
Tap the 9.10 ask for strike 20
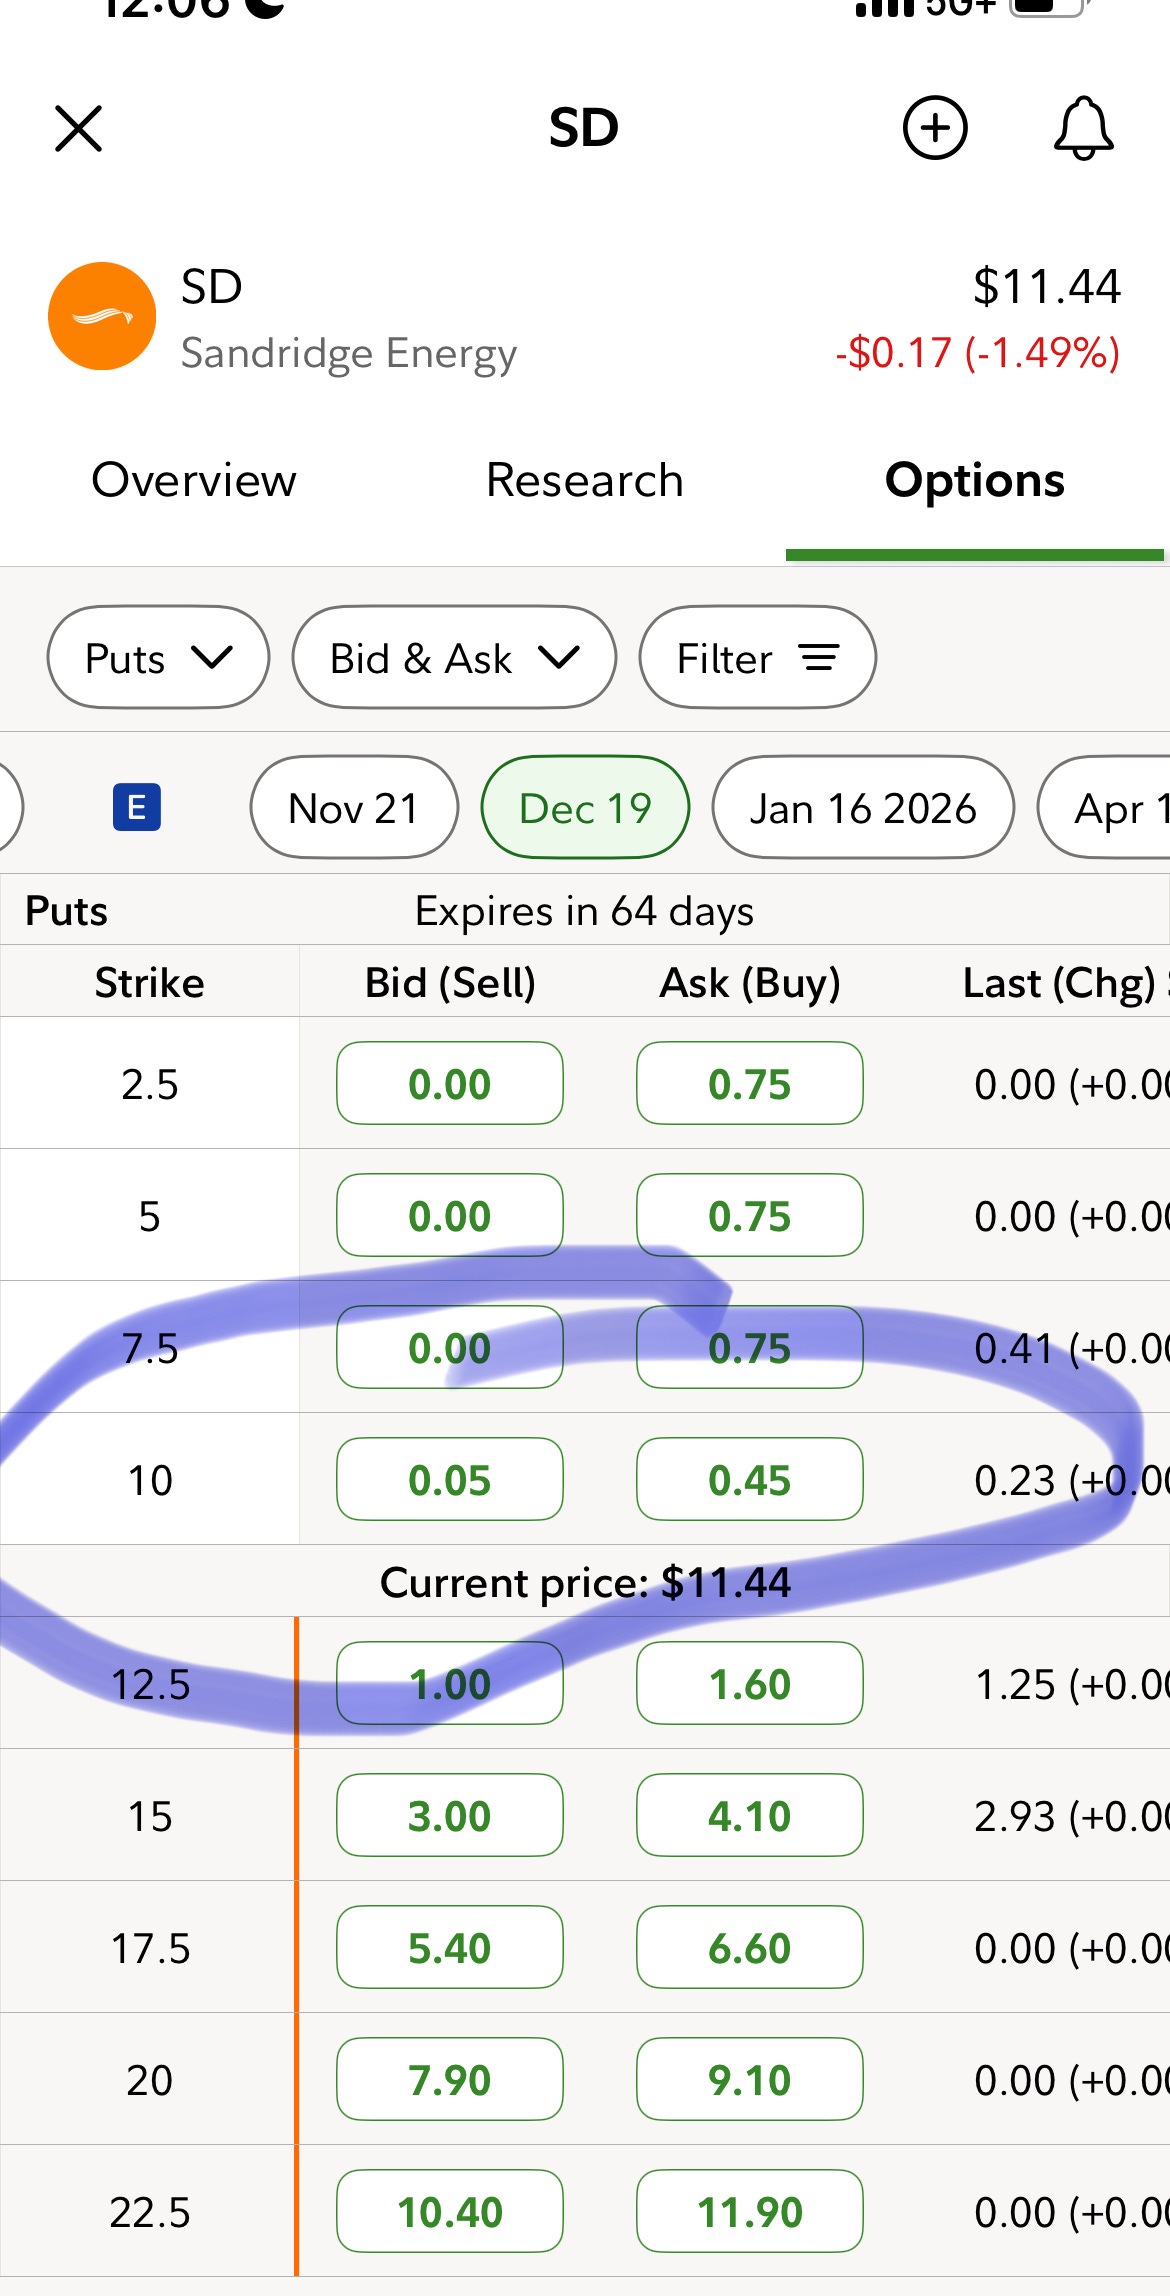click(750, 2079)
